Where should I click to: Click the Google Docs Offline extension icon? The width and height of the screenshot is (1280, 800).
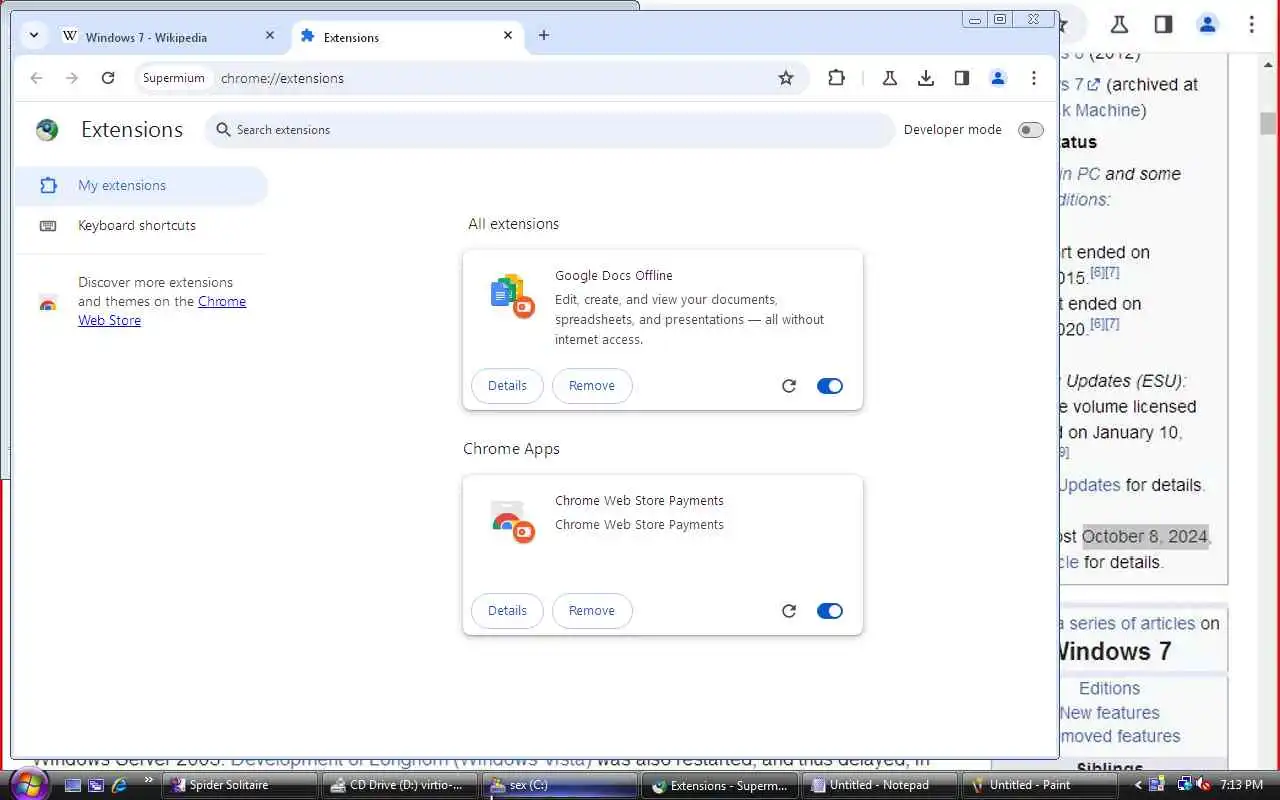pyautogui.click(x=512, y=295)
